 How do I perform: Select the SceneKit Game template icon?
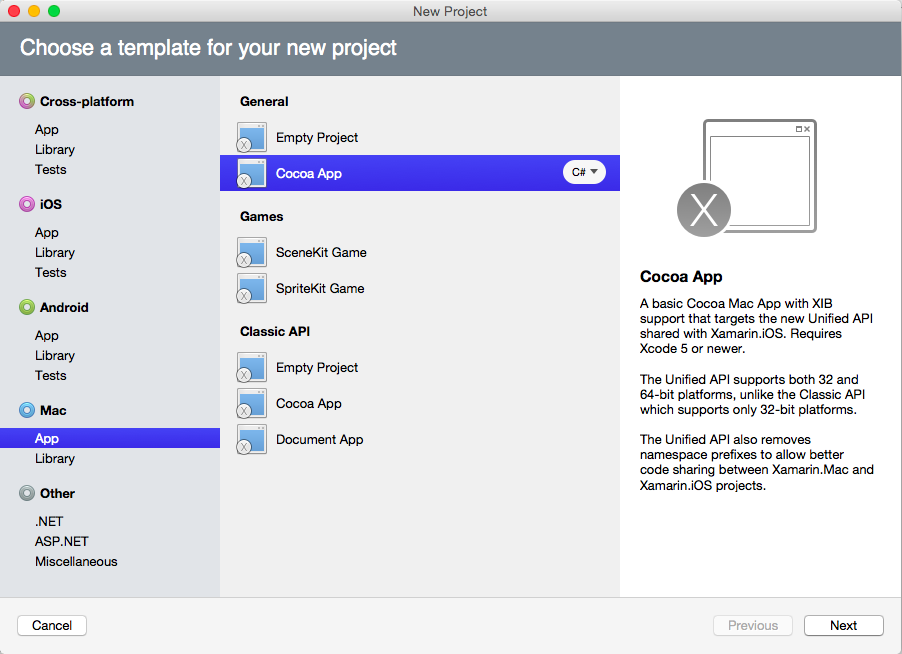(251, 252)
